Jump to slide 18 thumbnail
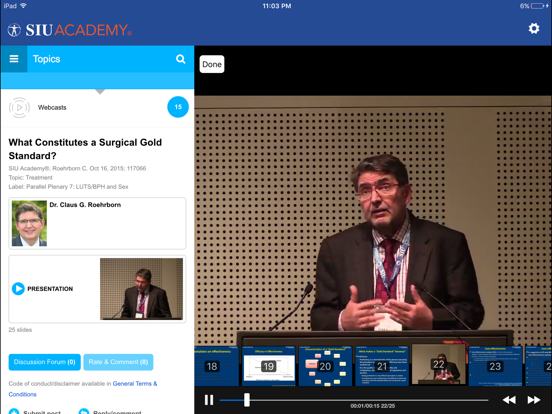 pos(217,366)
